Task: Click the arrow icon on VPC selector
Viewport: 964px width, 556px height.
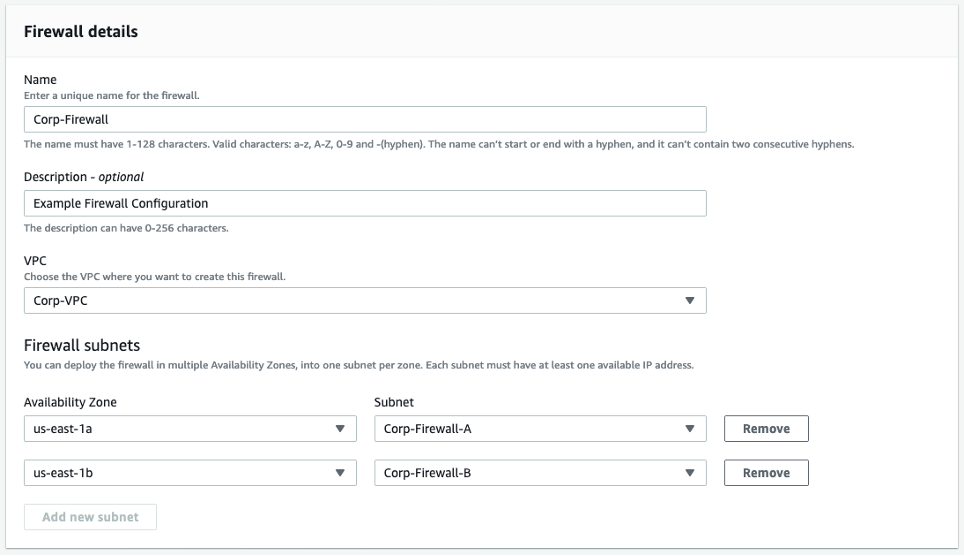Action: tap(689, 300)
